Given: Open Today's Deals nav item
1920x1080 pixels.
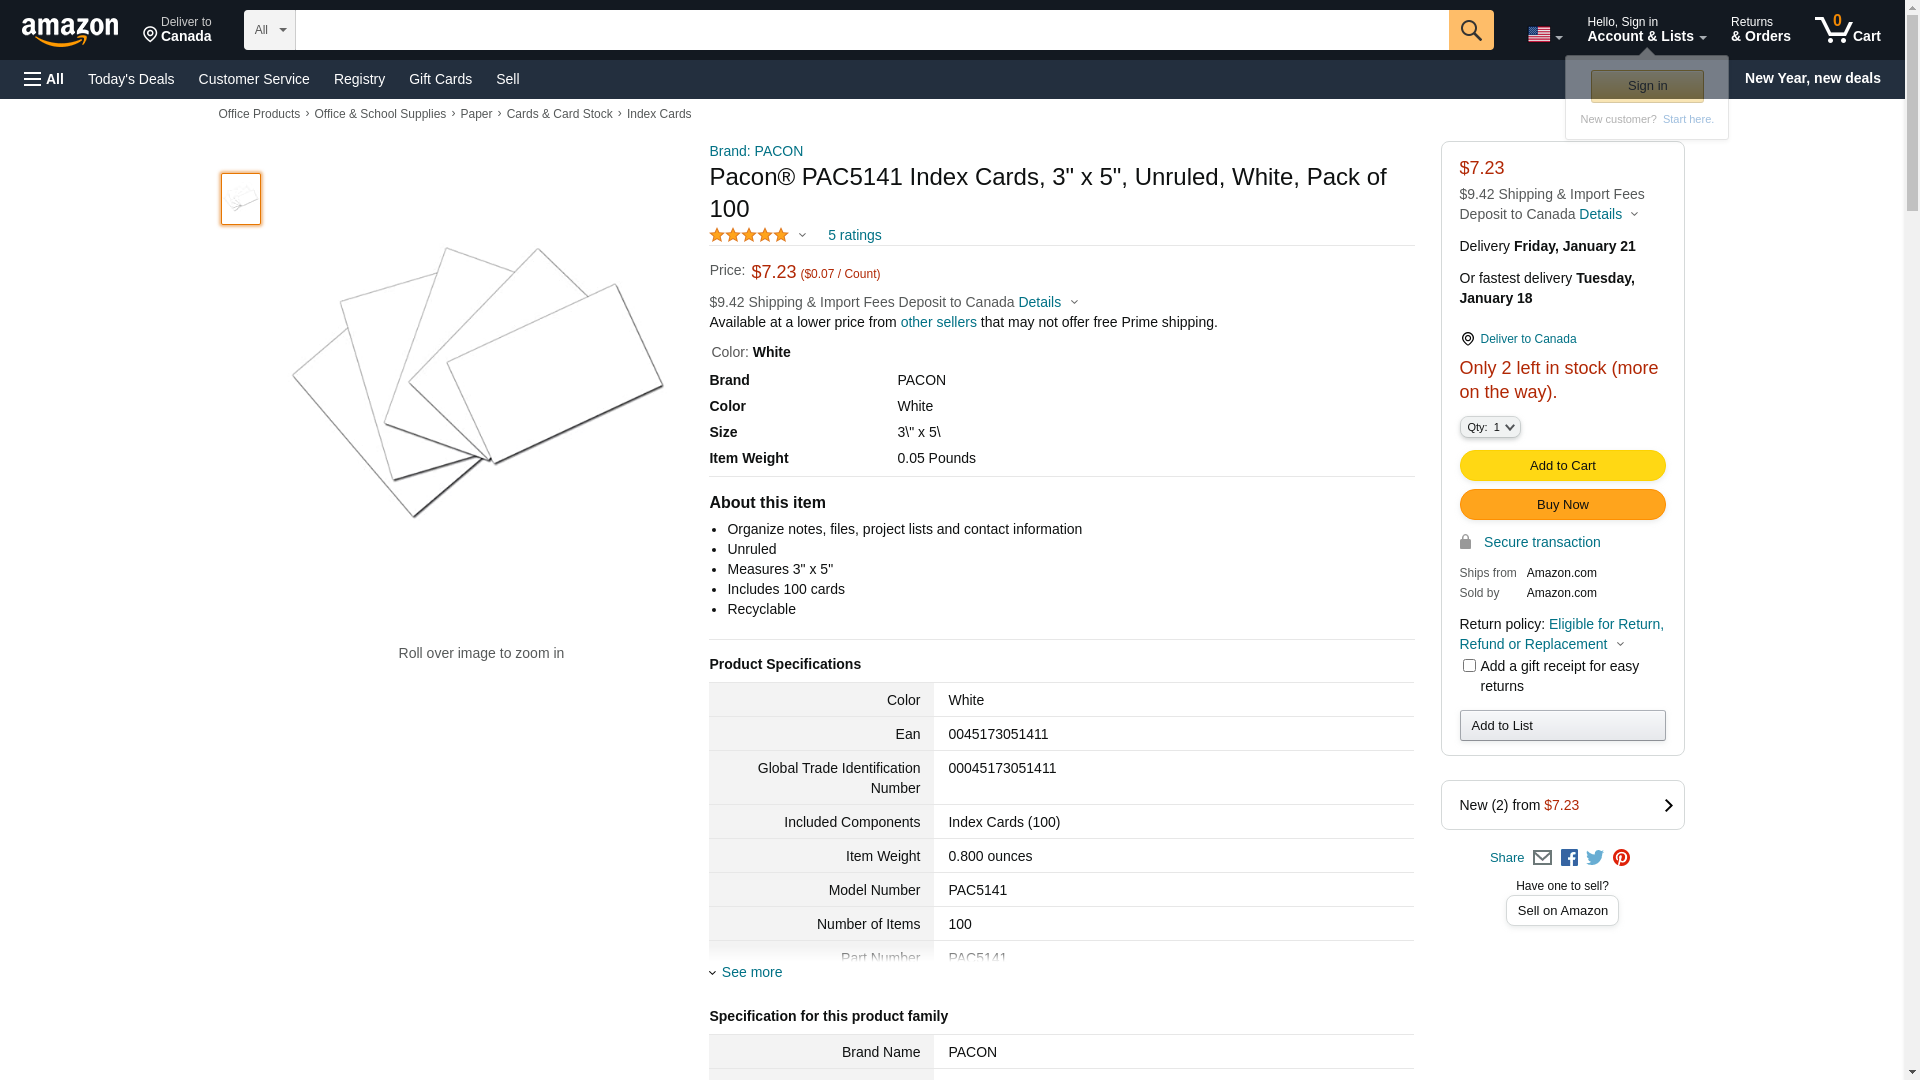Looking at the screenshot, I should 131,79.
